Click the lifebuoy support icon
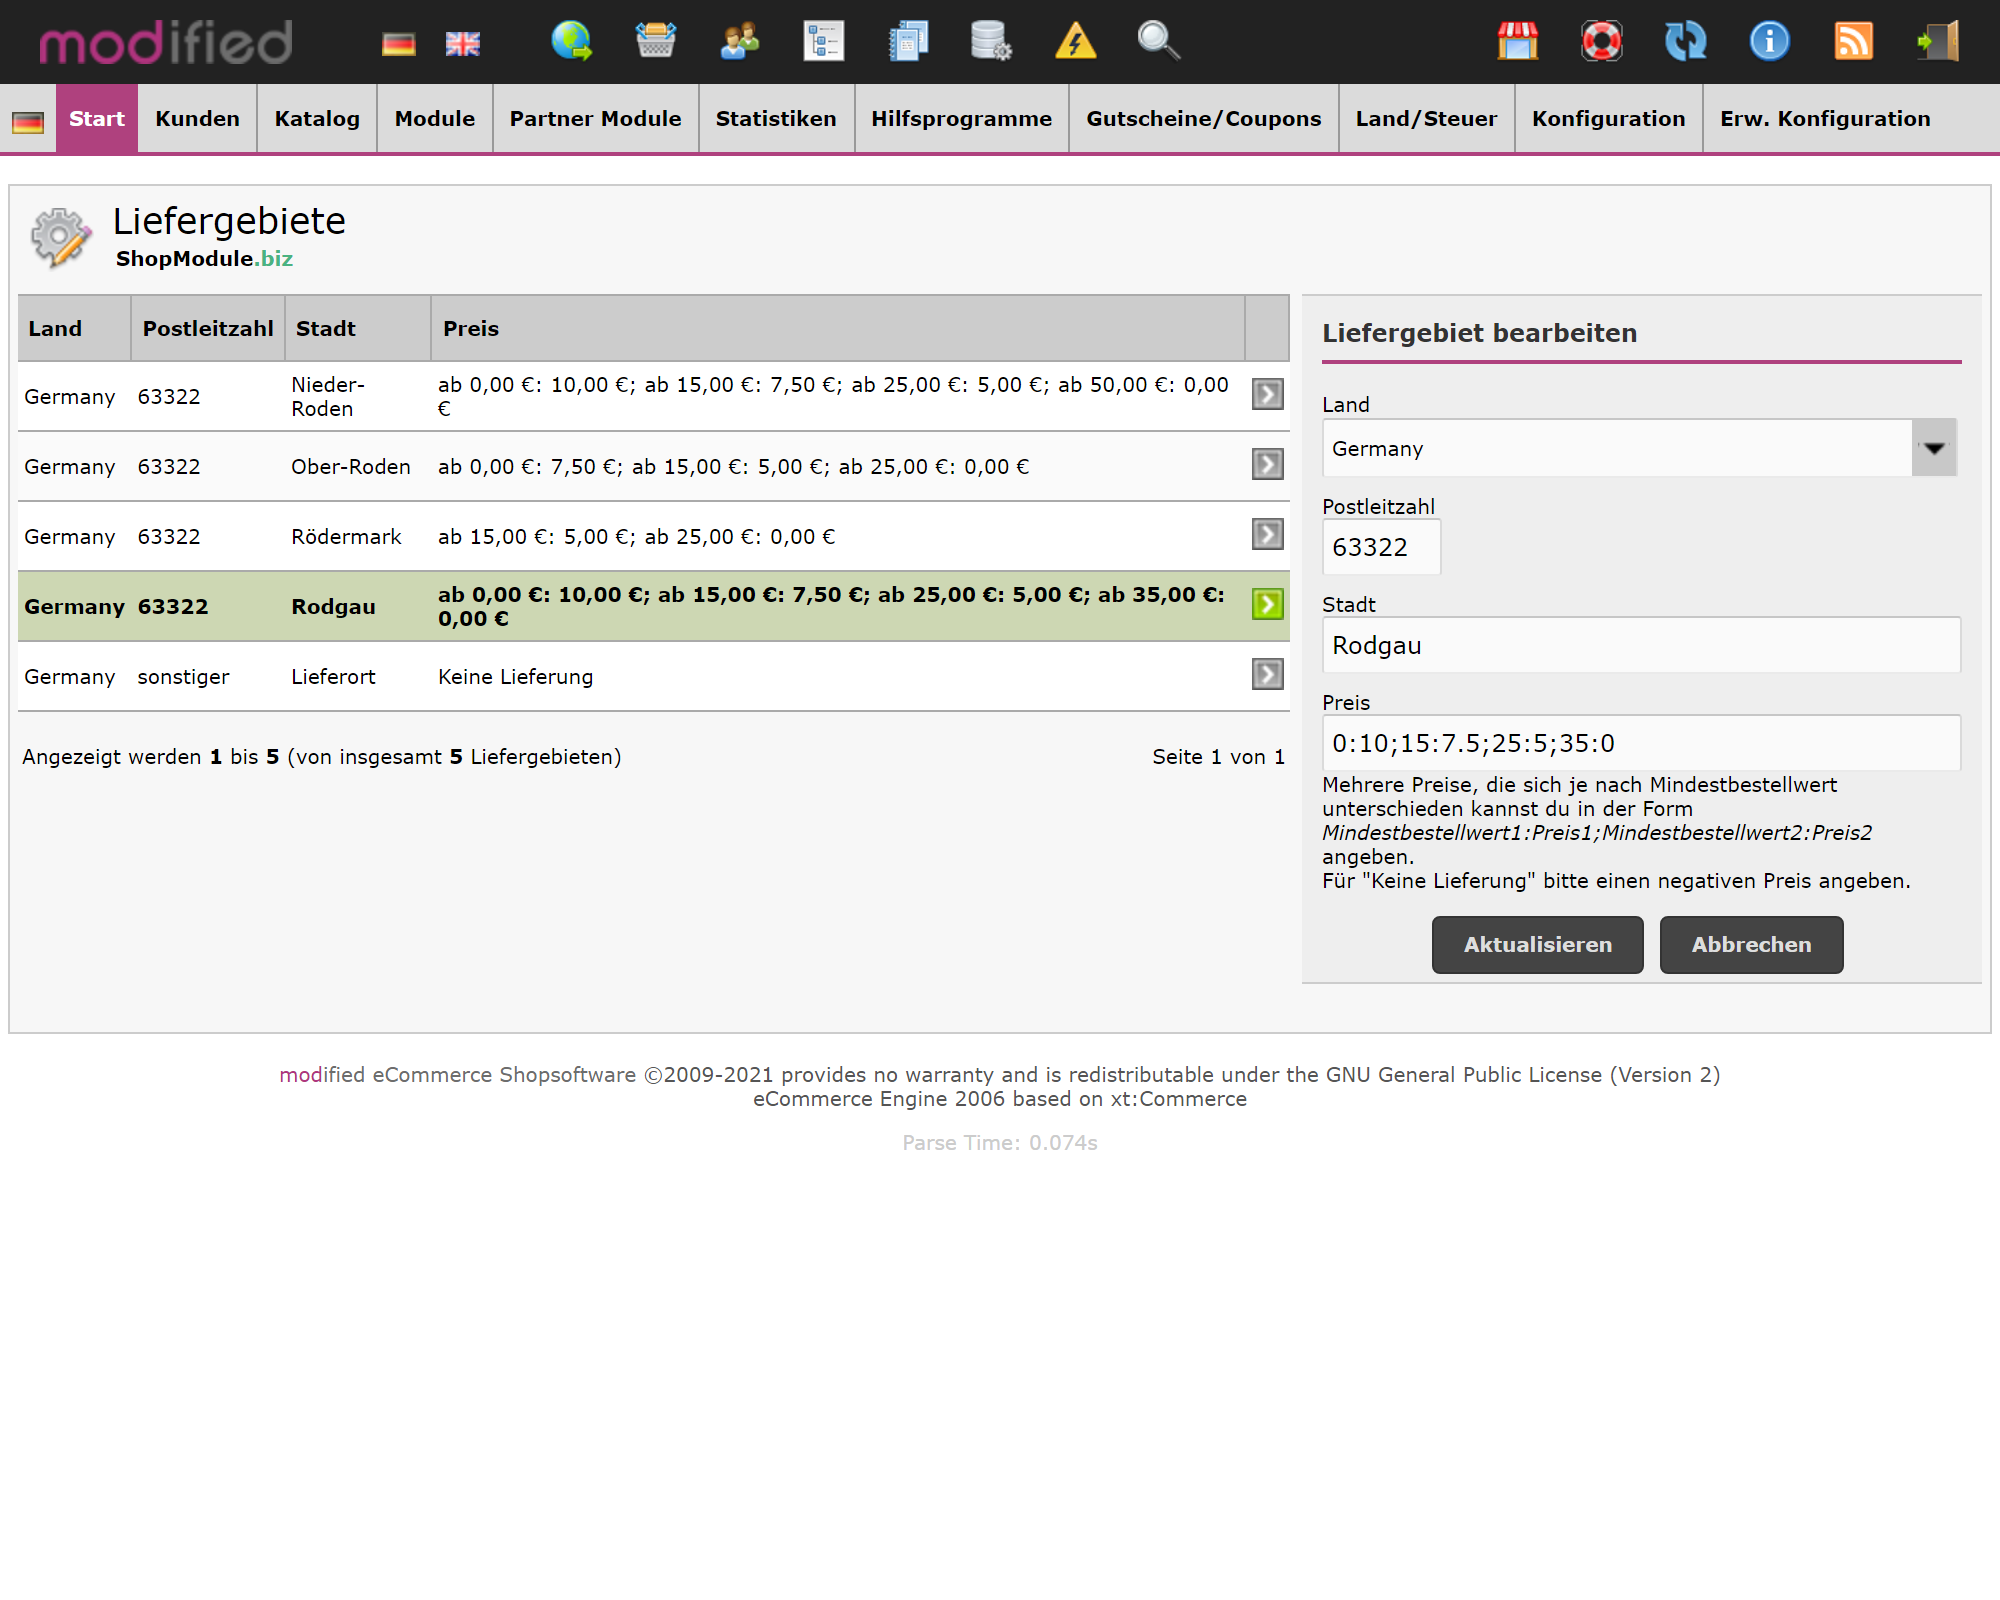This screenshot has width=2000, height=1600. pos(1601,41)
